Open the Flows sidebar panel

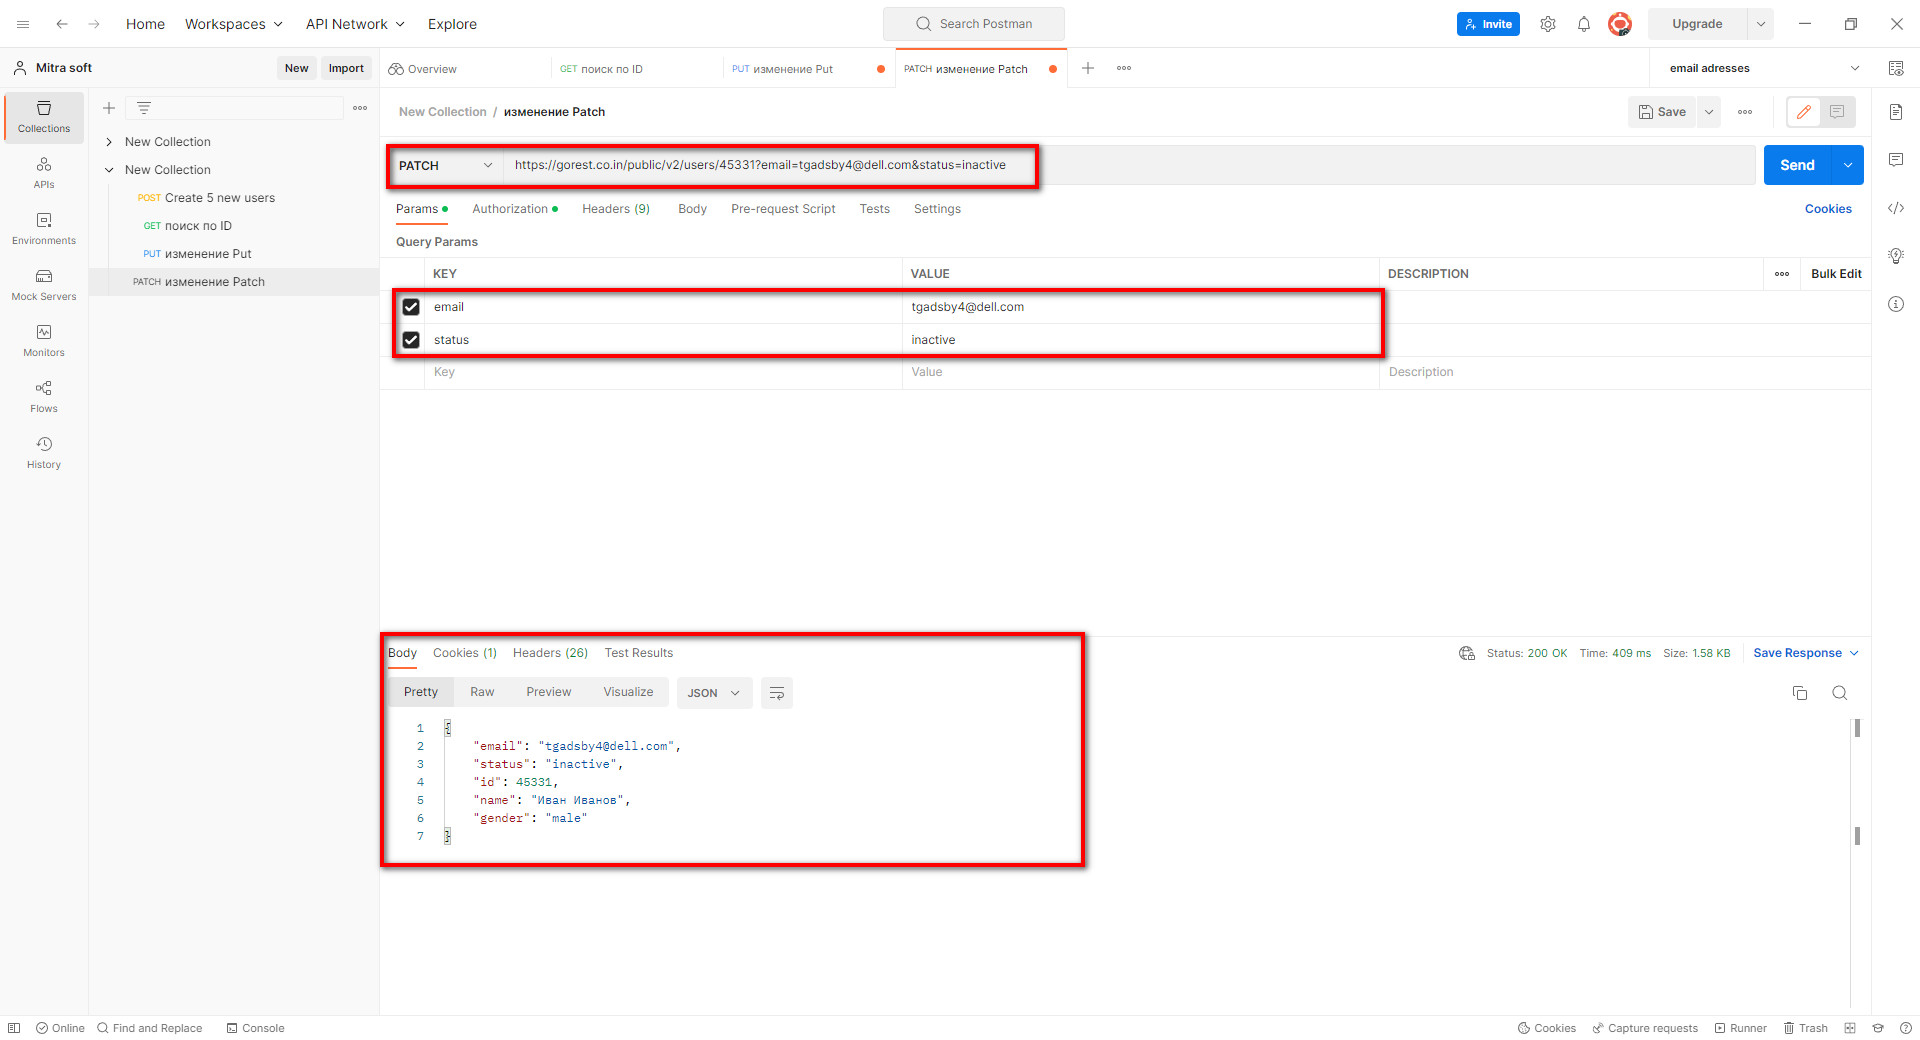click(x=44, y=397)
